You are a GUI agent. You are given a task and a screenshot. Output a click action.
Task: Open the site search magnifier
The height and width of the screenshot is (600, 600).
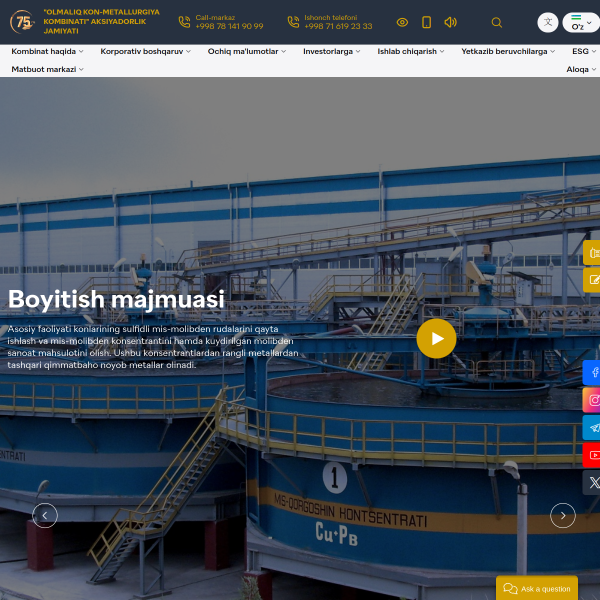pos(497,23)
